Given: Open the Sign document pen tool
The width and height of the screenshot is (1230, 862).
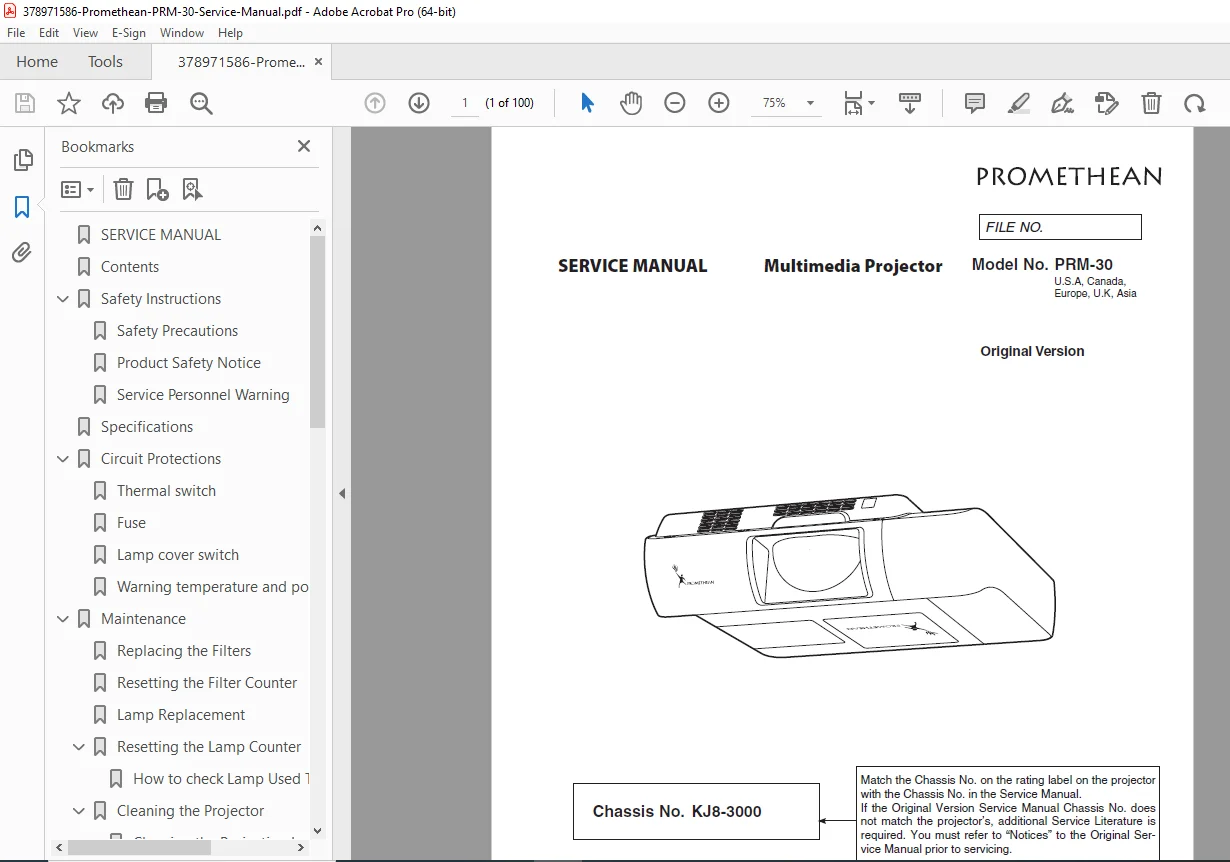Looking at the screenshot, I should point(1063,103).
